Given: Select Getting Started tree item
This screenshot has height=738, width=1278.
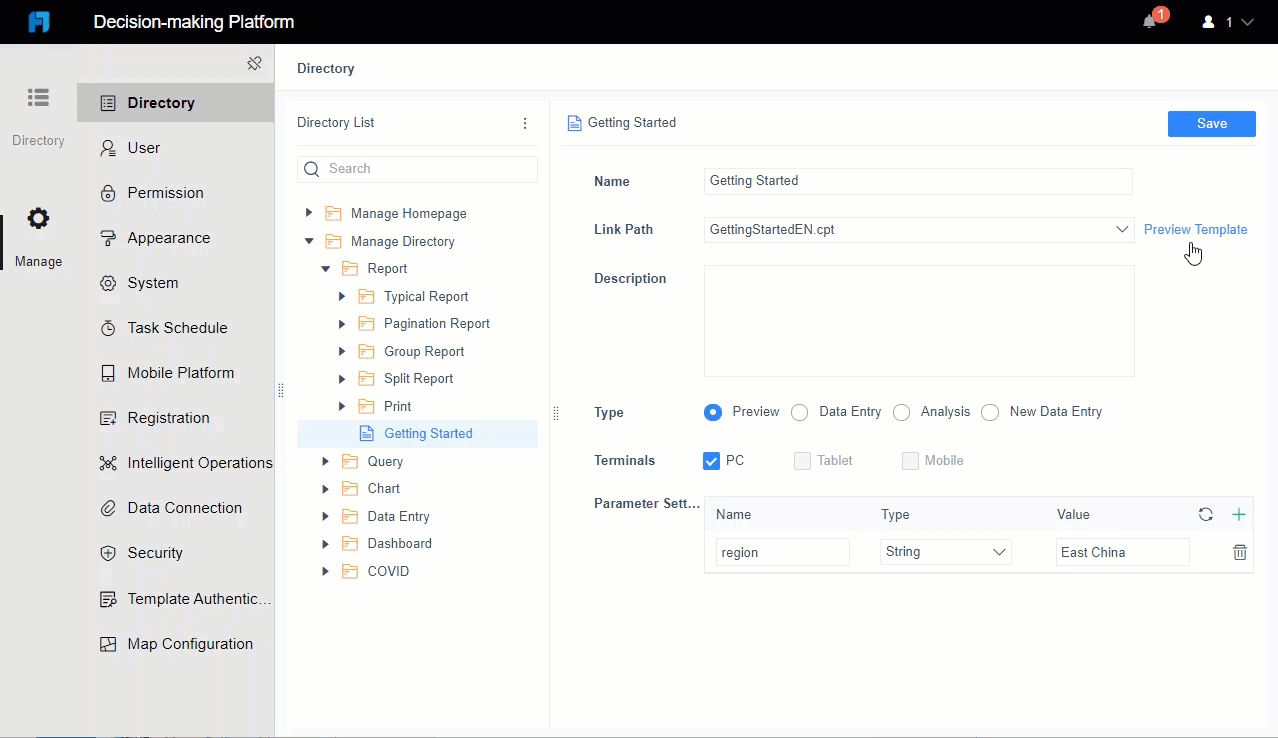Looking at the screenshot, I should tap(417, 433).
